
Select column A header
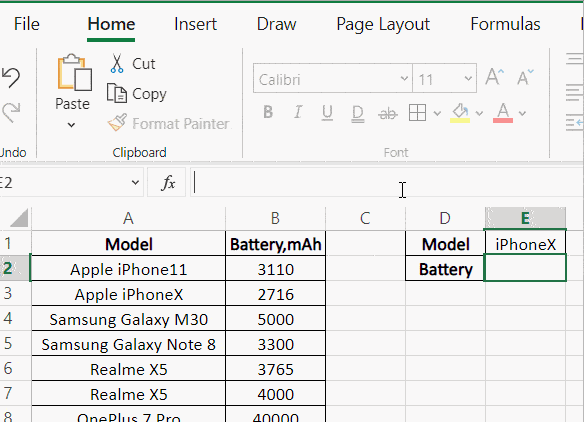(x=128, y=218)
